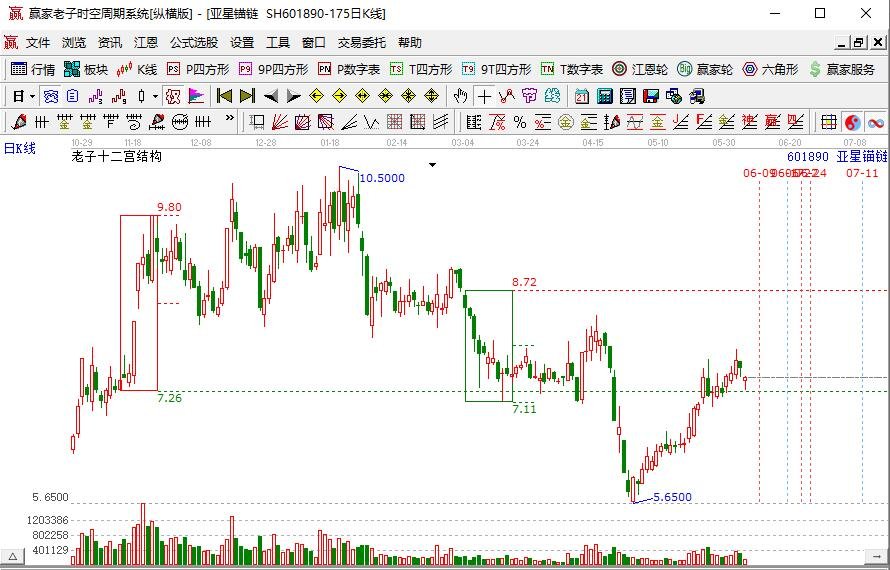Click the 07-11 future date marker
Viewport: 890px width, 570px height.
coord(862,173)
